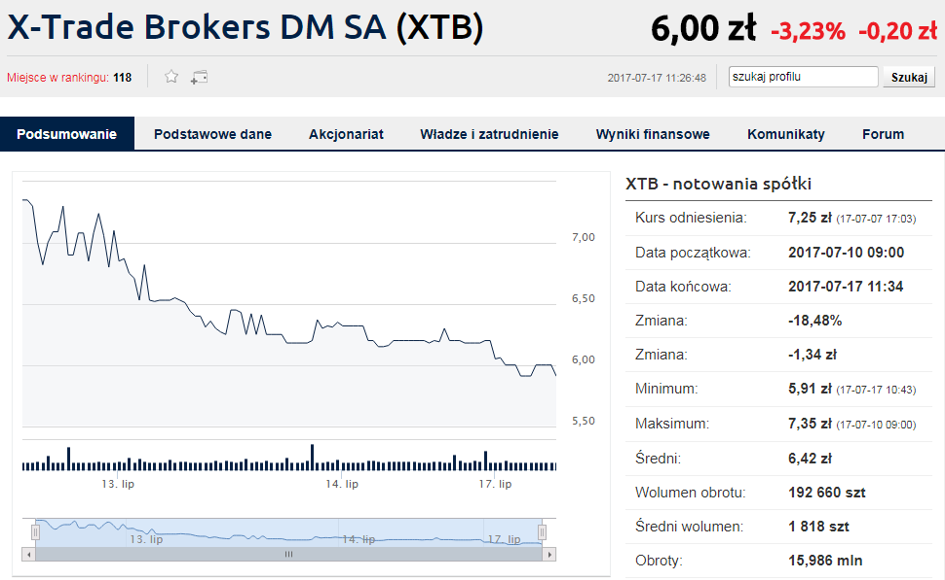Click the Szukaj search button
Image resolution: width=945 pixels, height=580 pixels.
pyautogui.click(x=909, y=77)
